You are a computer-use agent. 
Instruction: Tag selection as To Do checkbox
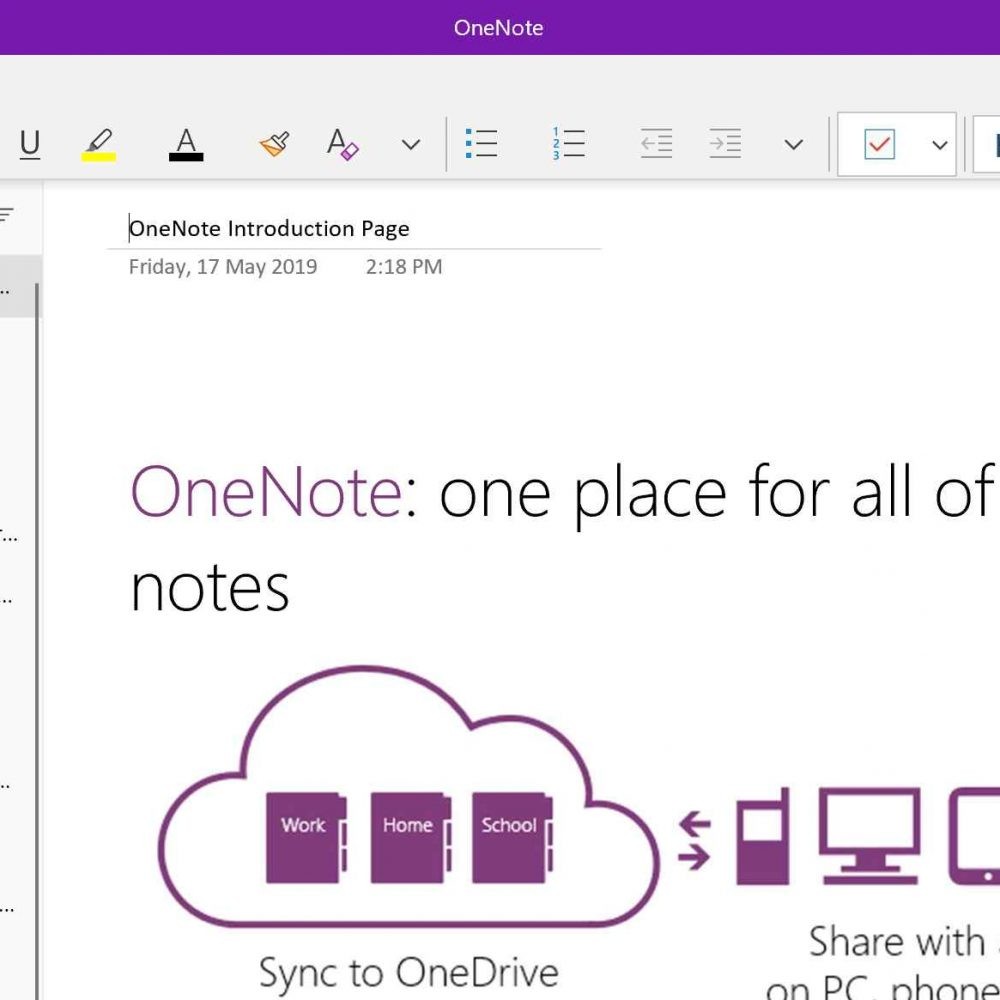[879, 144]
